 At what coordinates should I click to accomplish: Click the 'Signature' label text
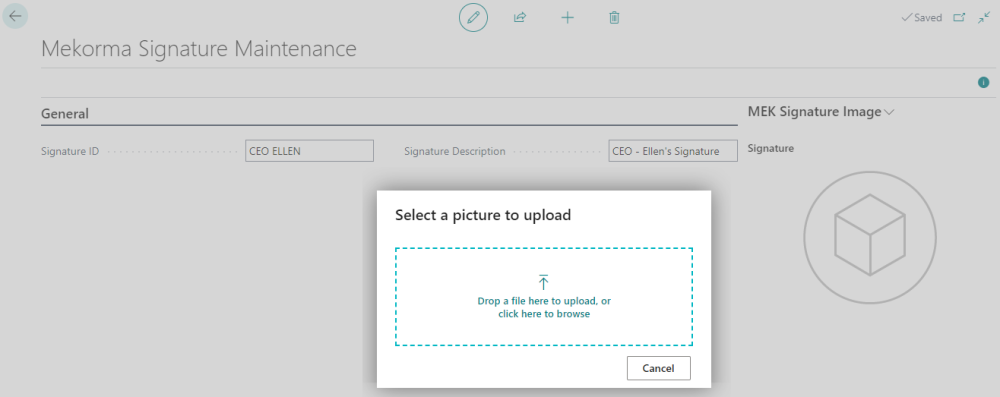(x=770, y=149)
